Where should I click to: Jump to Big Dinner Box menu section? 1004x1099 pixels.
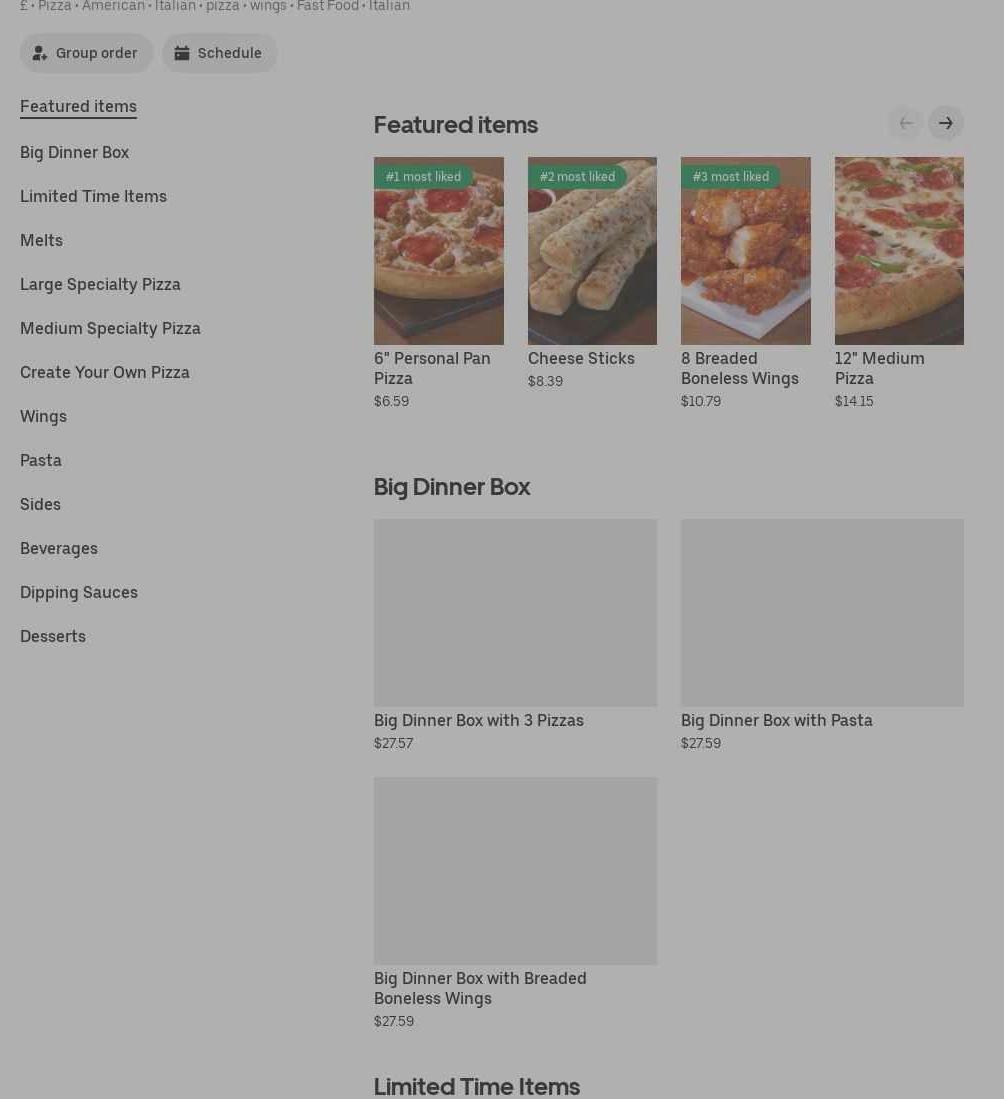(74, 152)
